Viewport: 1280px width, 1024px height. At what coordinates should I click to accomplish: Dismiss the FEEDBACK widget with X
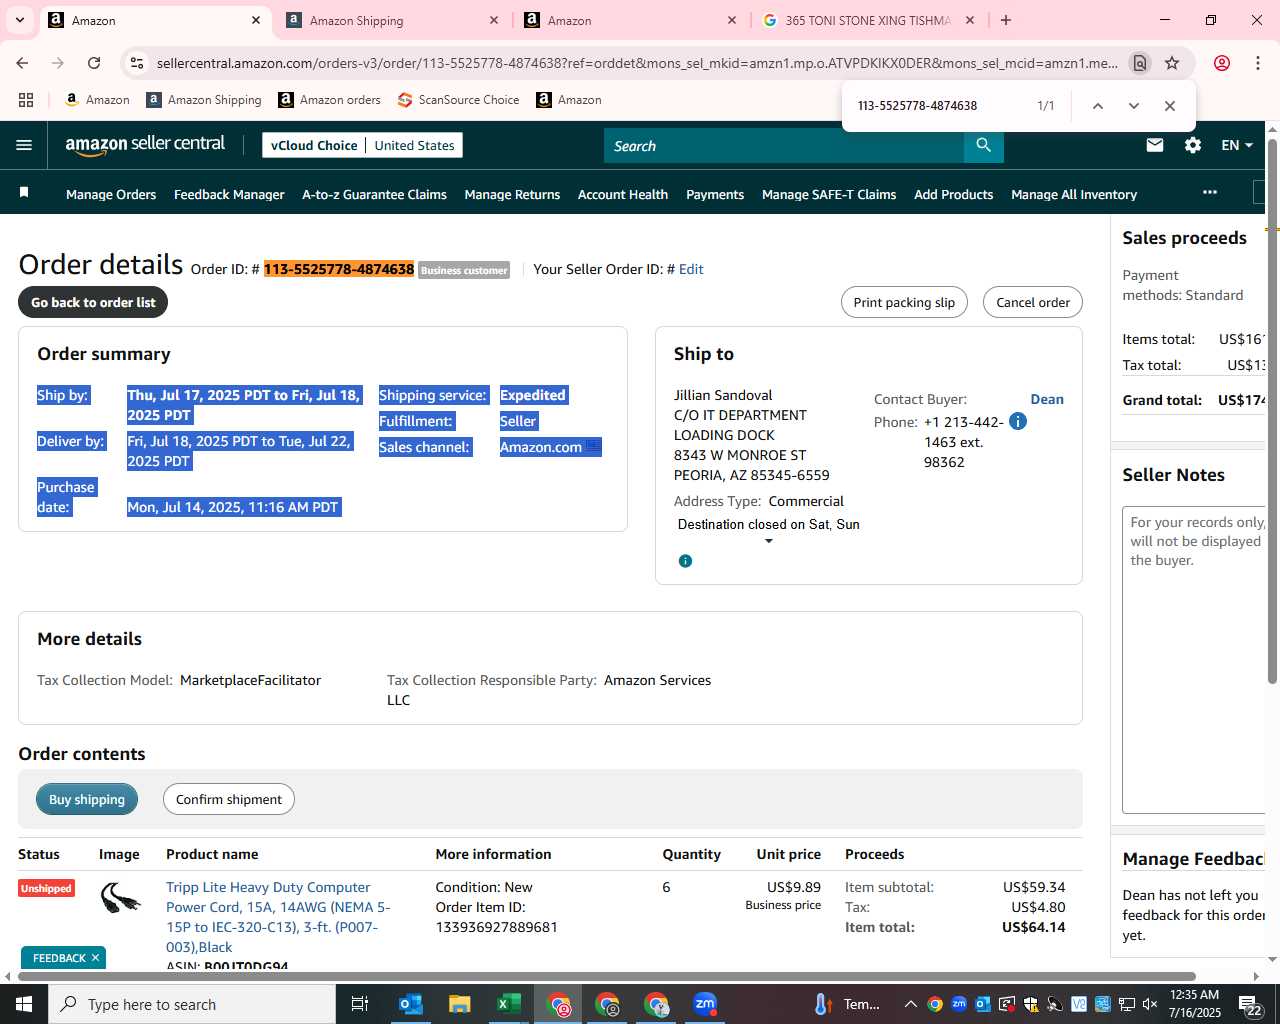tap(95, 957)
